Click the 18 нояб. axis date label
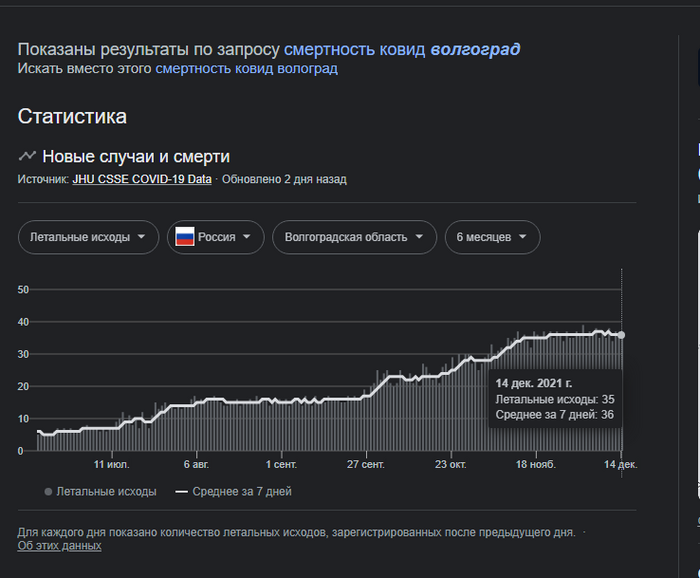 click(x=536, y=465)
